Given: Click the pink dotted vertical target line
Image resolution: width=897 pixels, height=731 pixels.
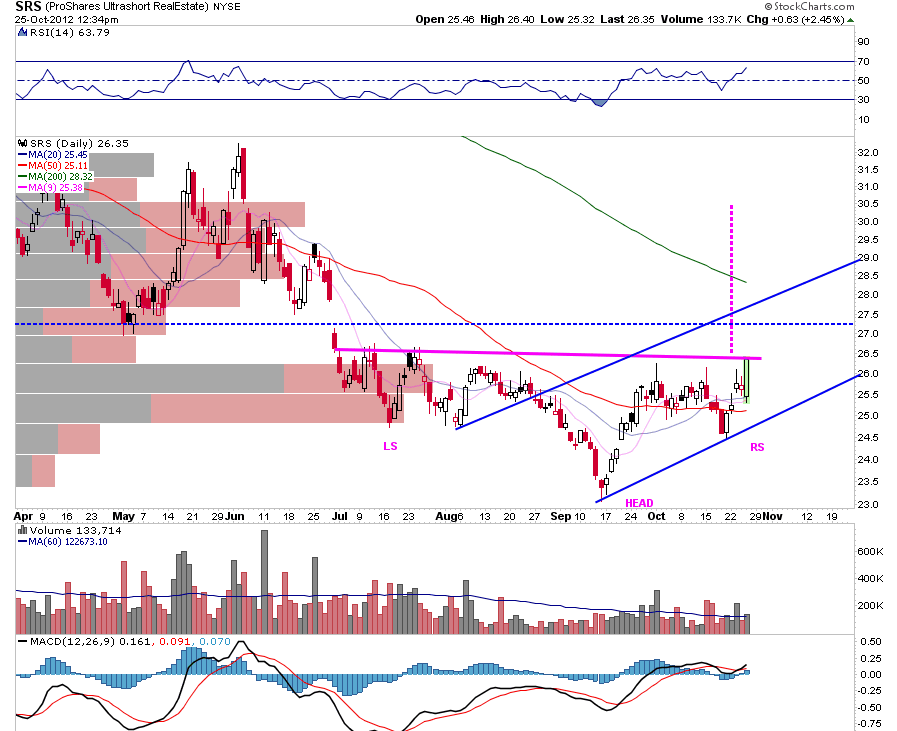Looking at the screenshot, I should point(731,279).
